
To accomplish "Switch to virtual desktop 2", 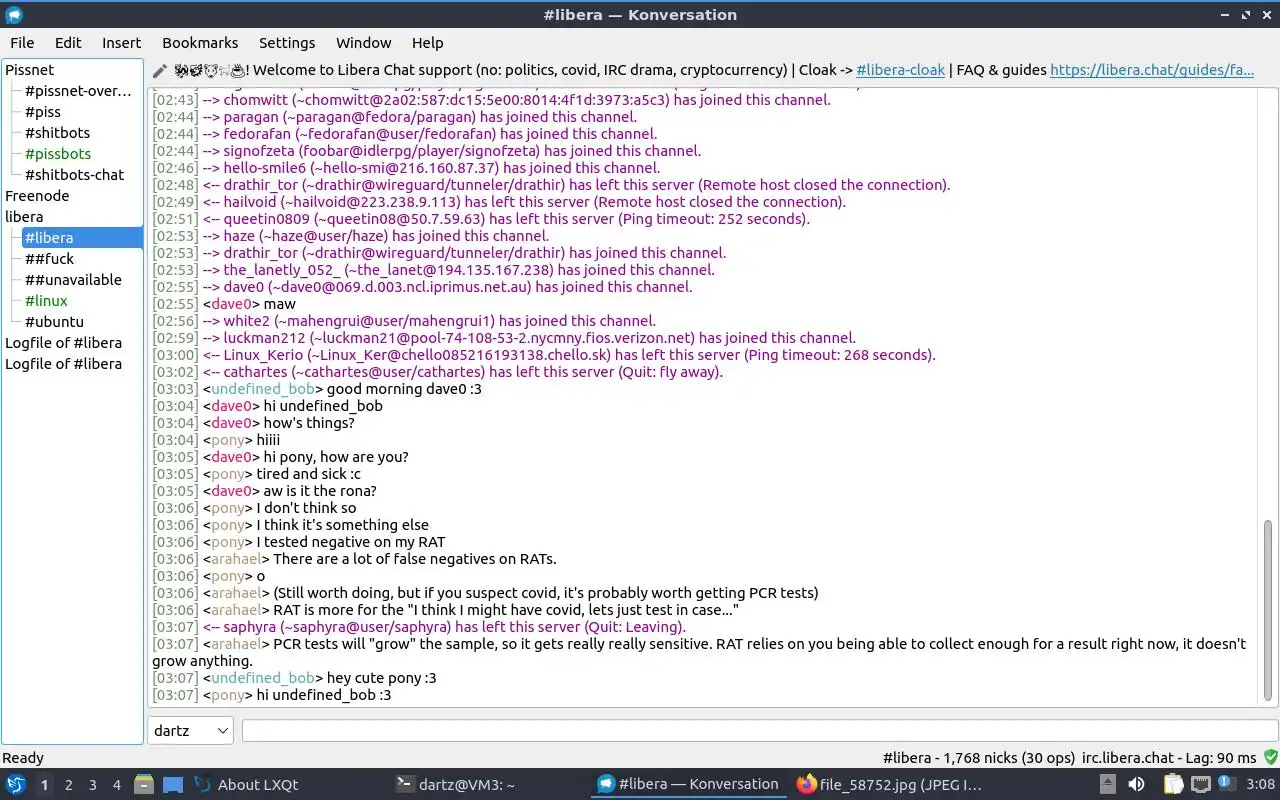I will click(68, 785).
